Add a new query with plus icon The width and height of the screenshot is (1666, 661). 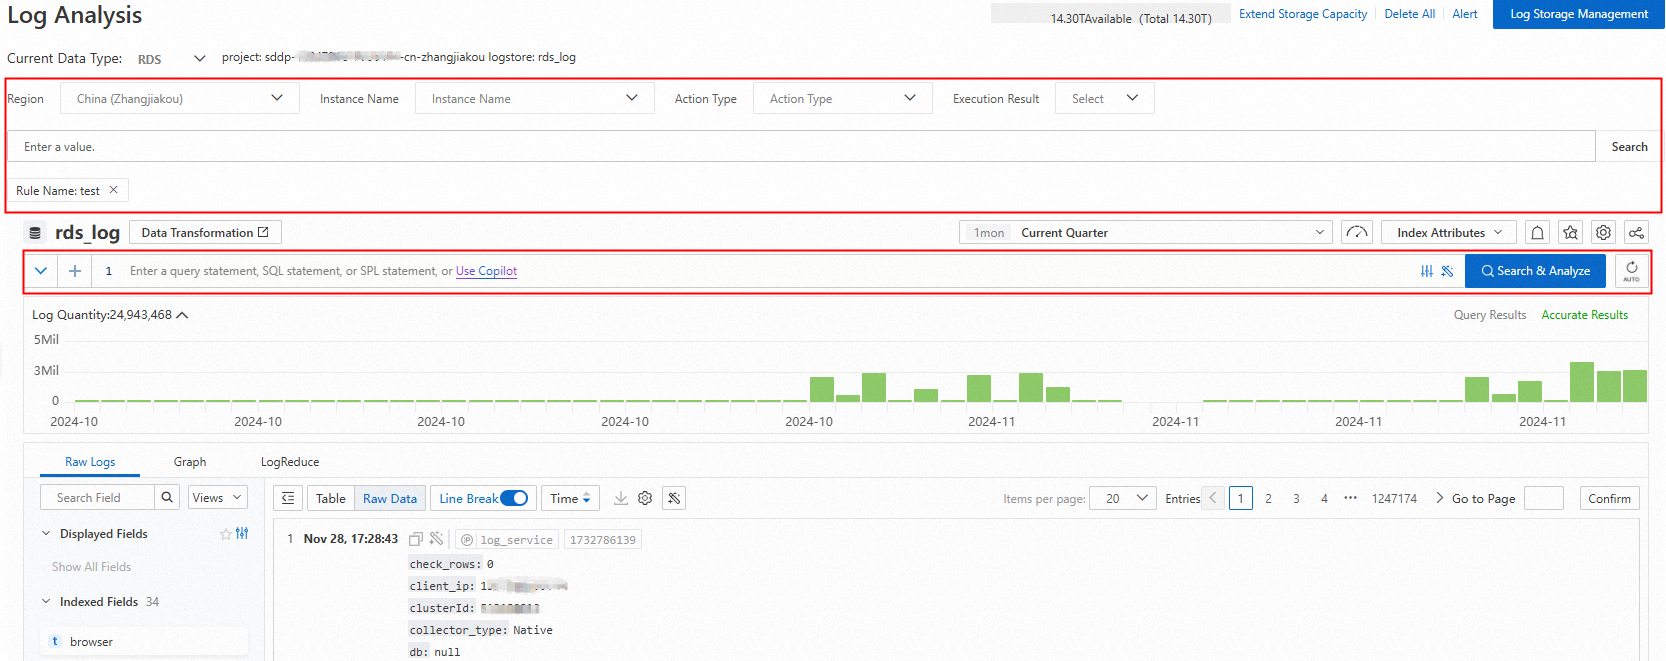75,271
